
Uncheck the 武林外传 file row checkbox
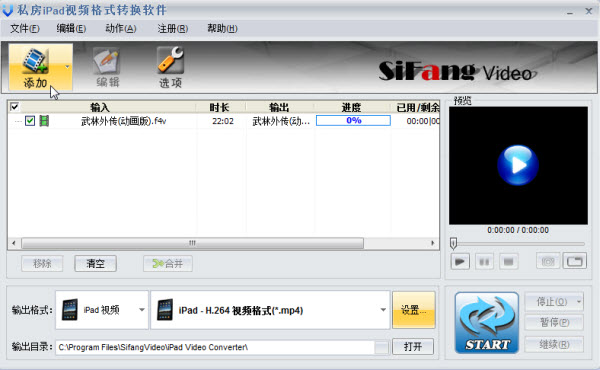click(x=30, y=121)
